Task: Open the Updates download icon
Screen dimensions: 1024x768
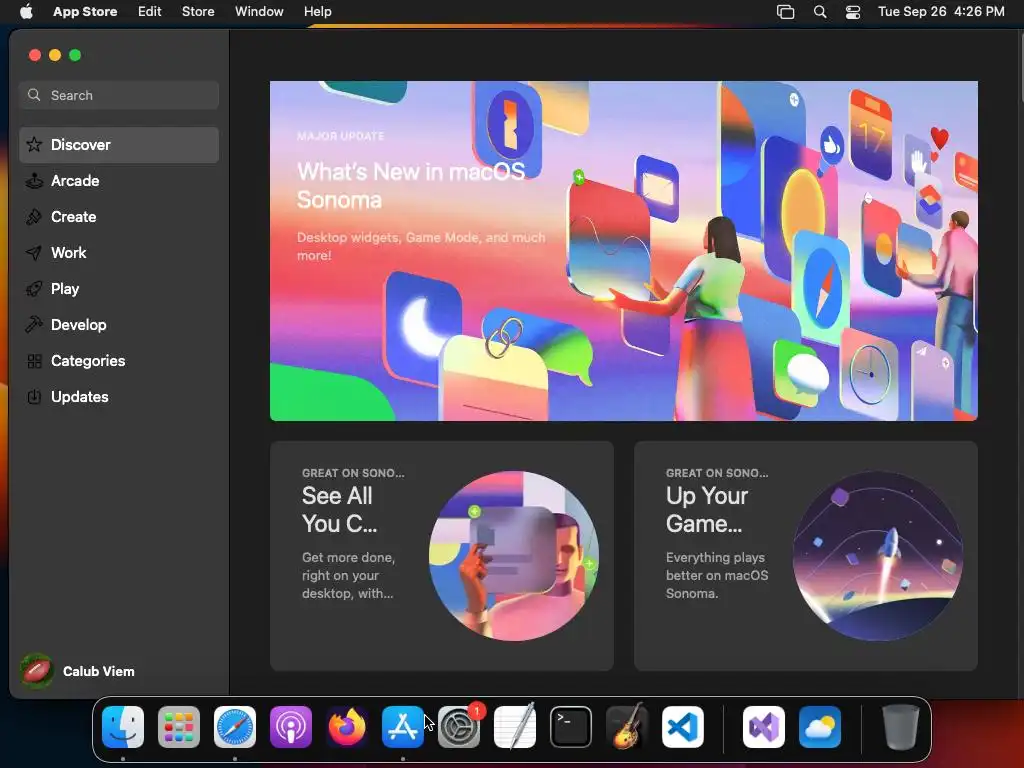Action: [34, 396]
